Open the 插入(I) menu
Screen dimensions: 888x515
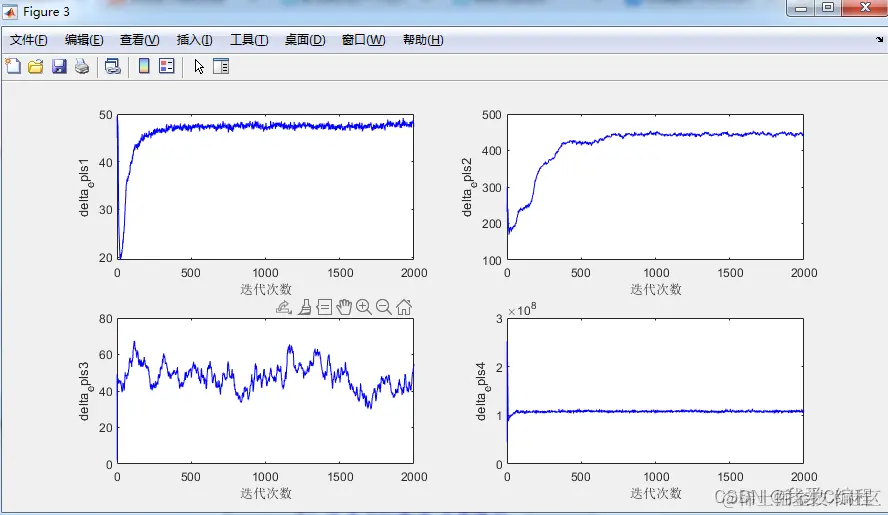coord(194,40)
